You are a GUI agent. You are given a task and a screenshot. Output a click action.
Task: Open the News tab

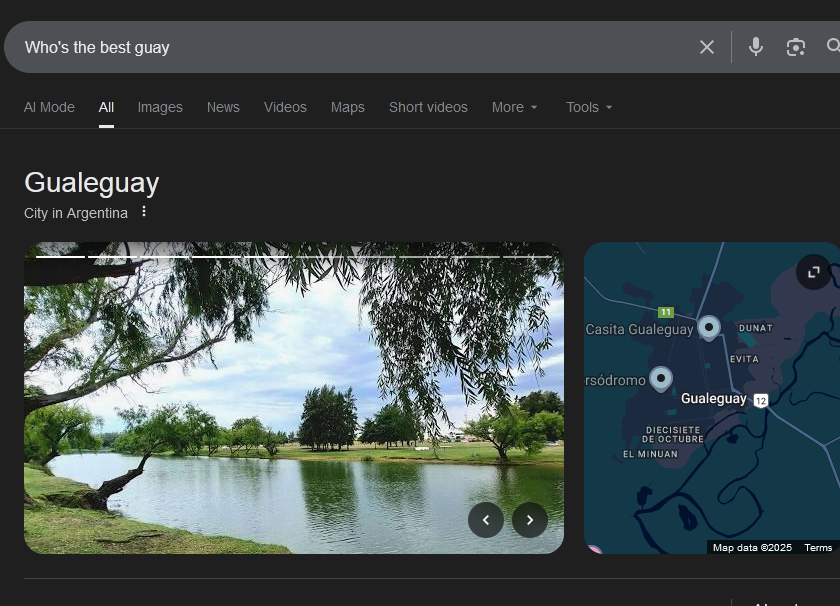click(223, 107)
